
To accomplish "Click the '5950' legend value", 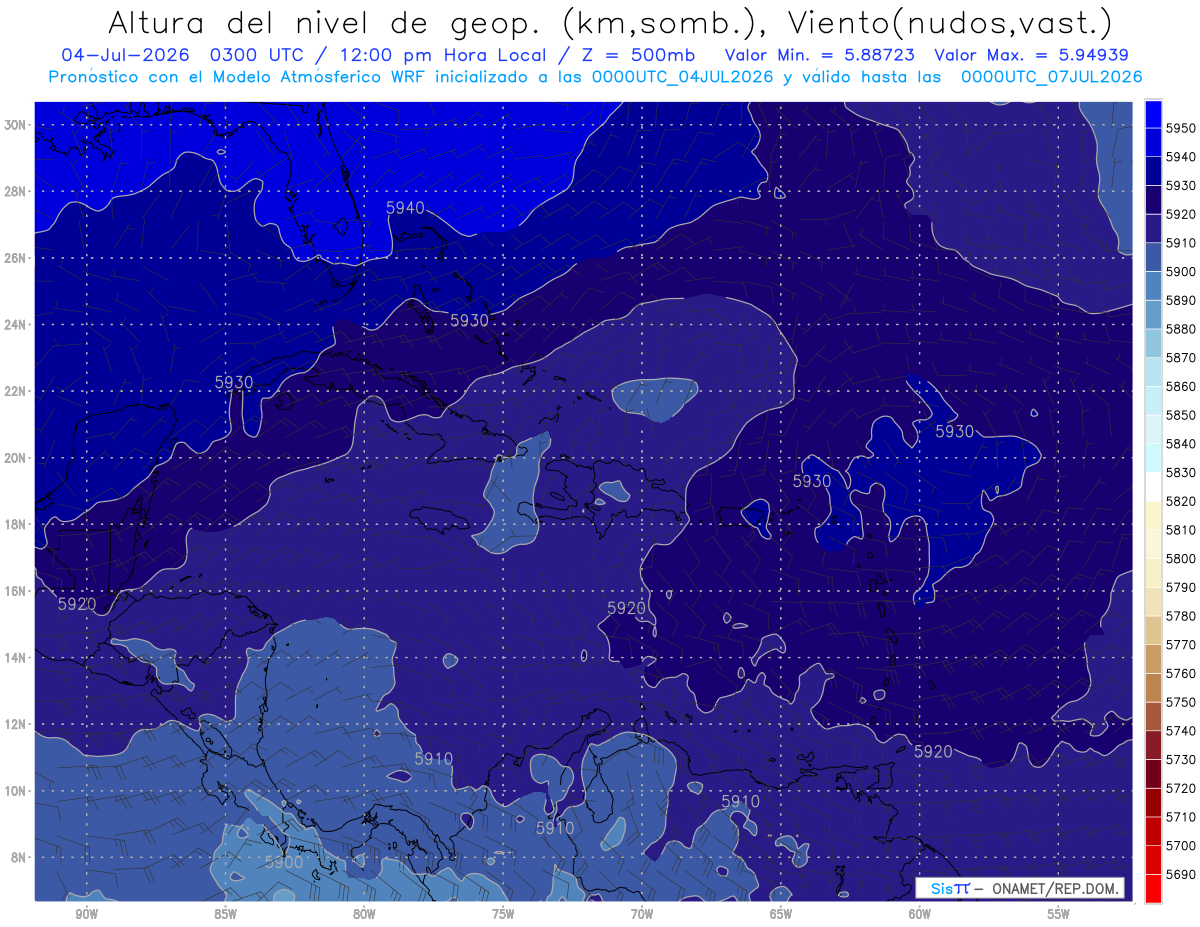I will coord(1180,128).
